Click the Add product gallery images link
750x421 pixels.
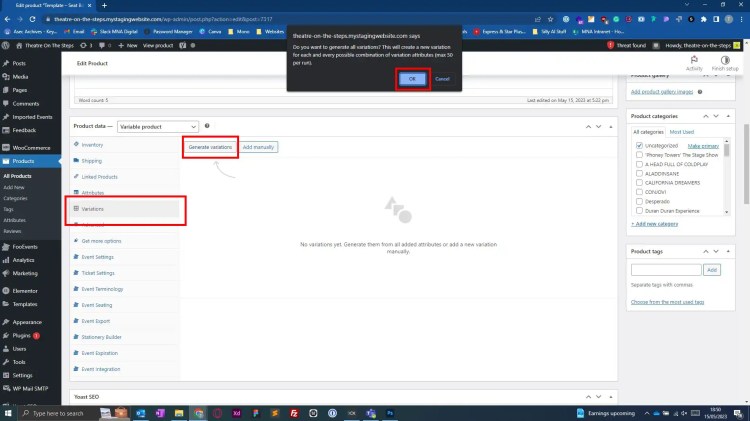(x=662, y=92)
